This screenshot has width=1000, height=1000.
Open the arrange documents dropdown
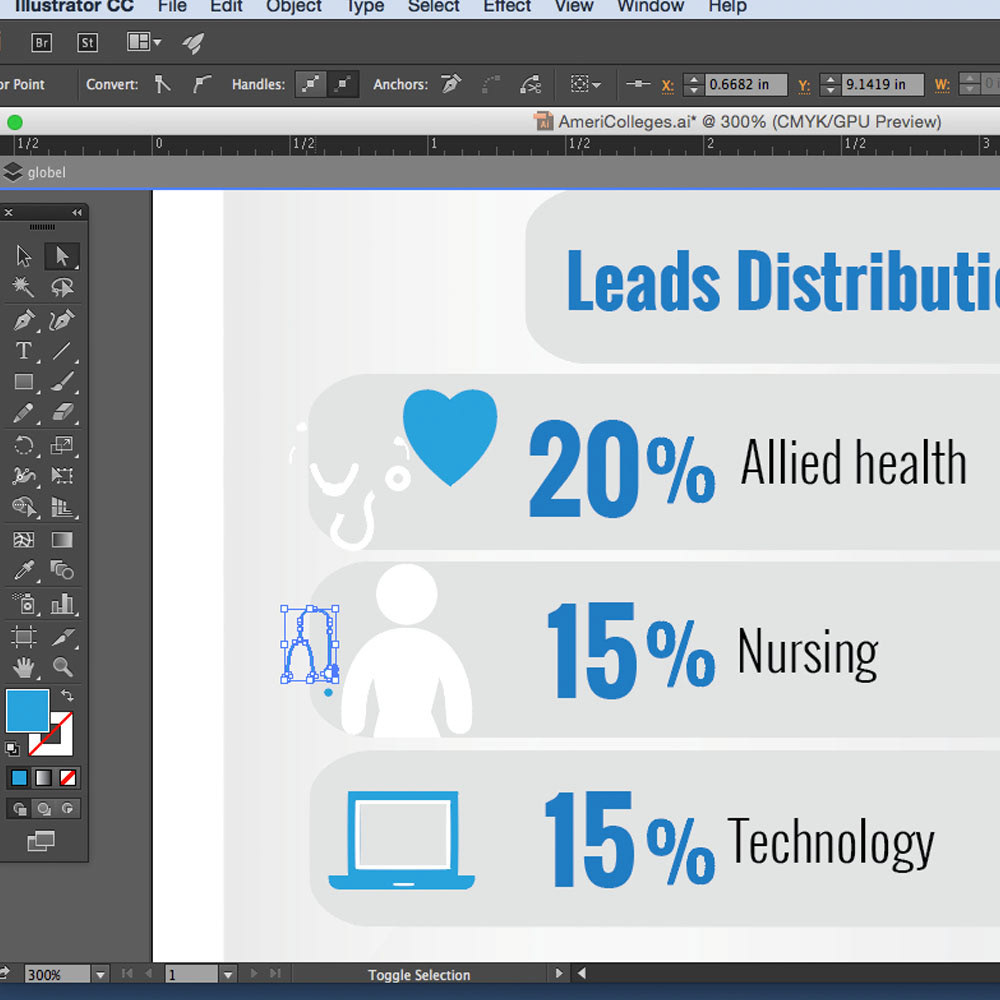[x=143, y=43]
